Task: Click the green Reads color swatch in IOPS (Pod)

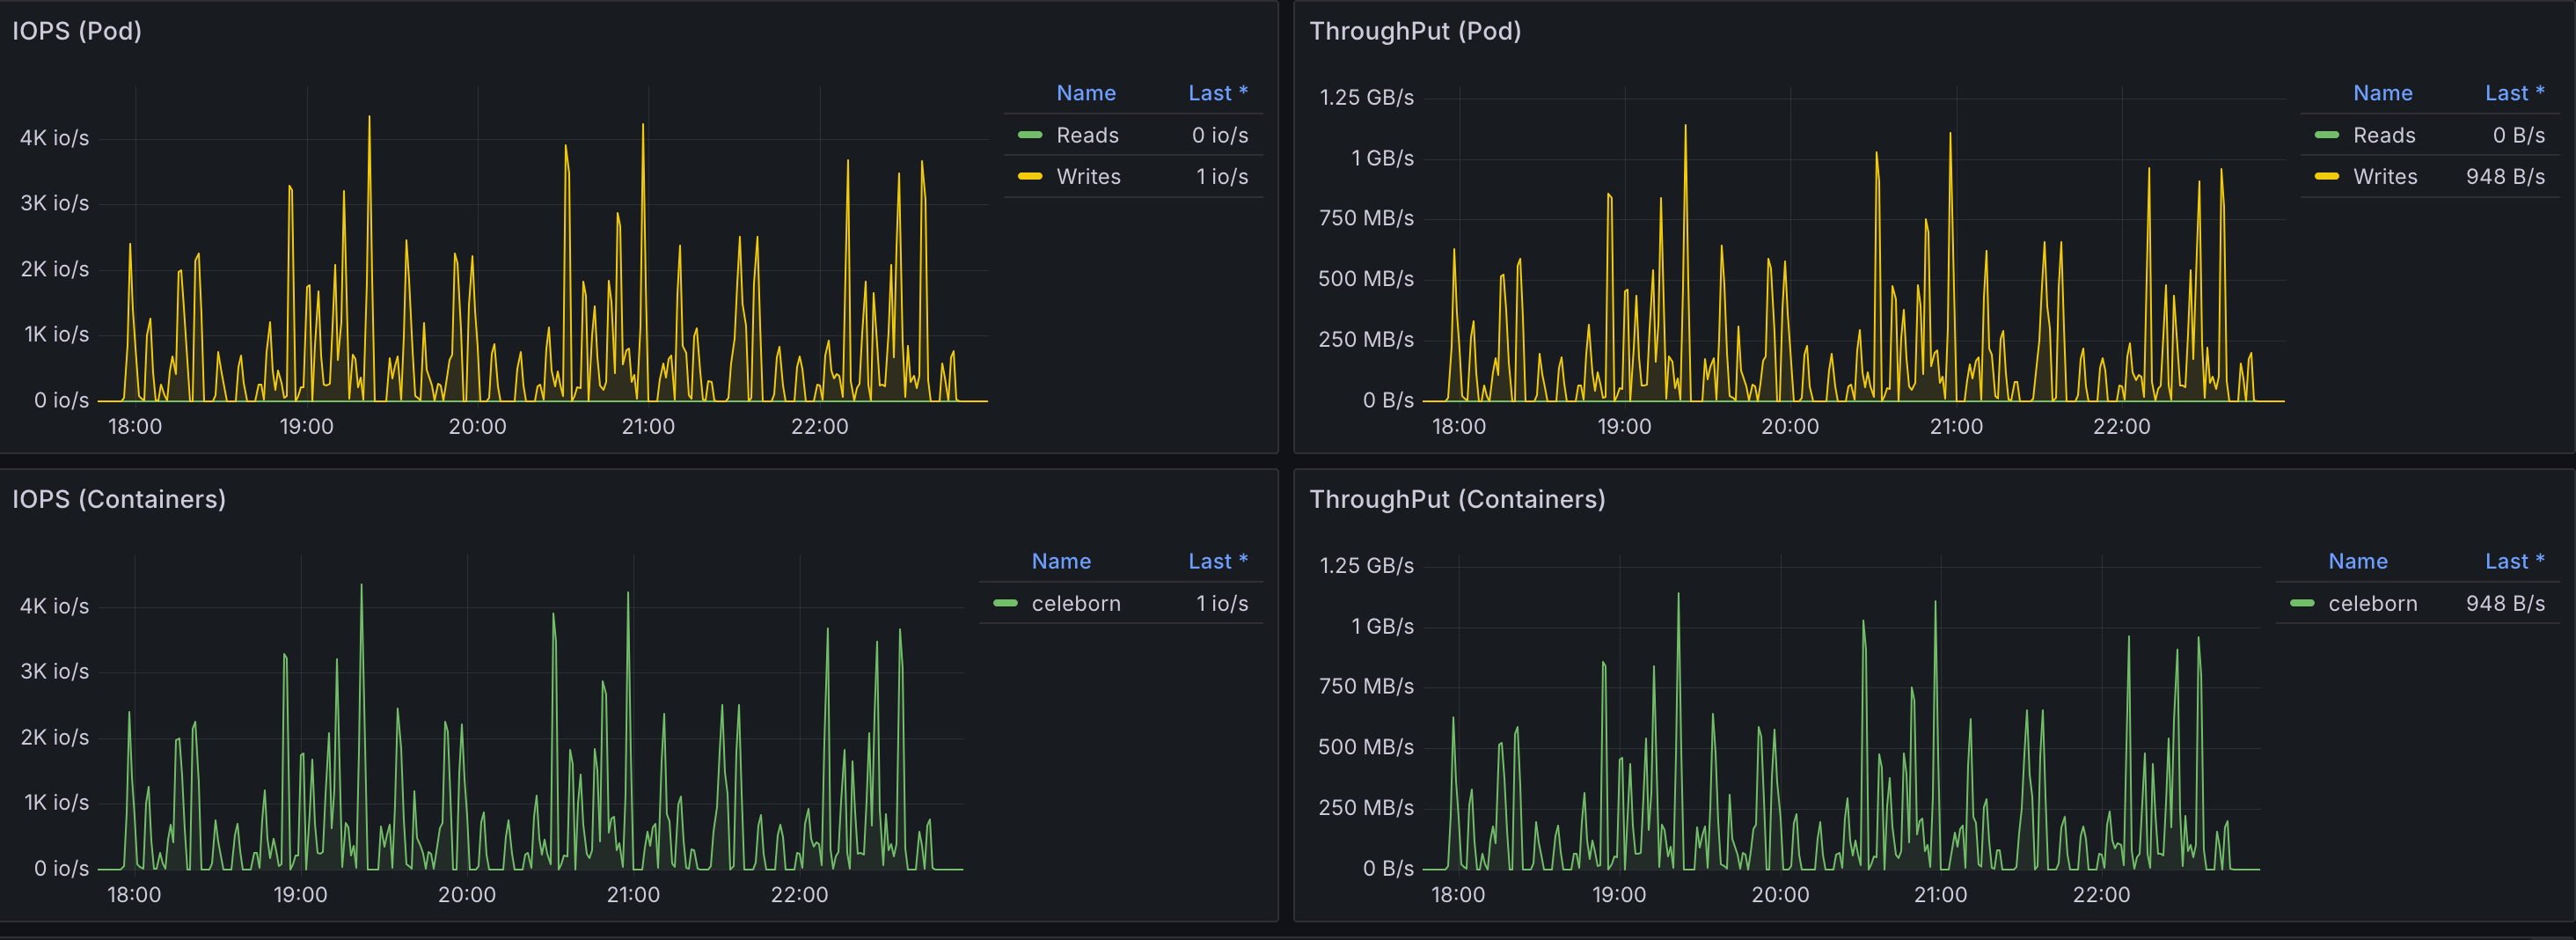Action: [x=1029, y=135]
